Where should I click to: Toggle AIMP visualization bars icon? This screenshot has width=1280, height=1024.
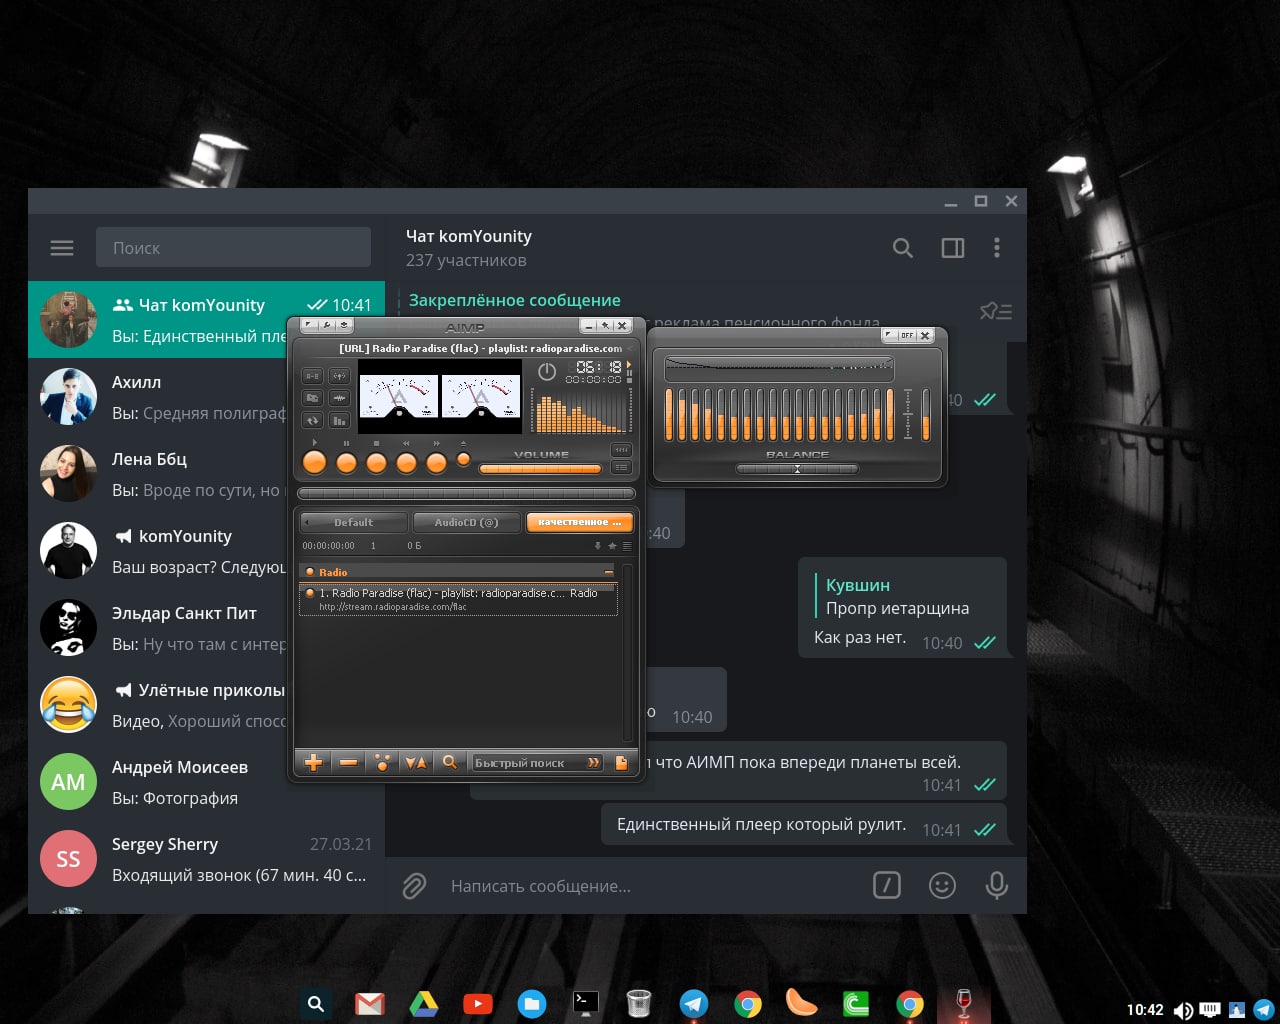pos(339,420)
